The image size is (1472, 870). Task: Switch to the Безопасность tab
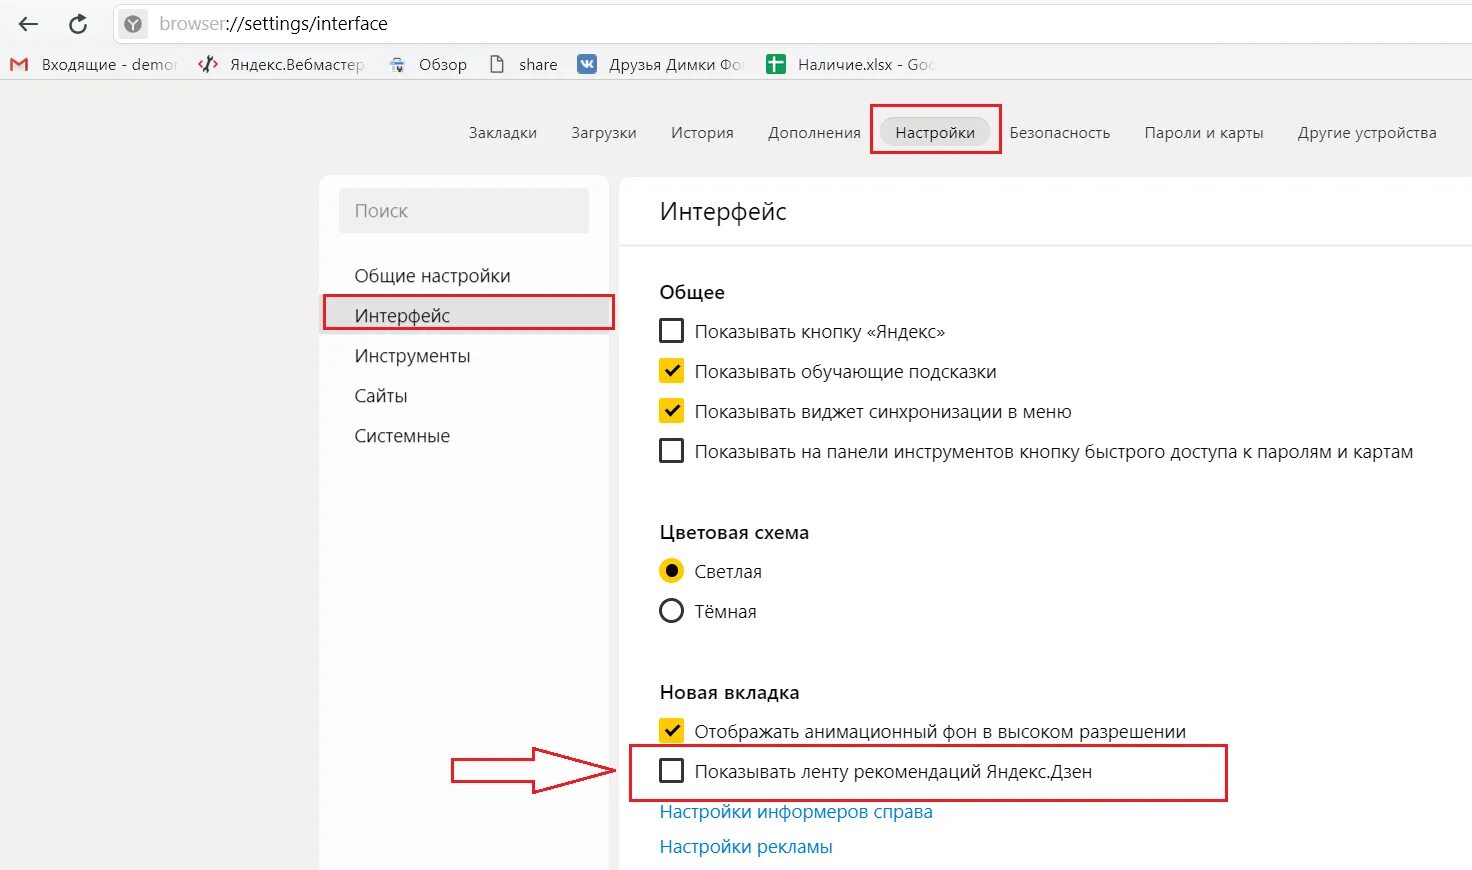(1059, 133)
